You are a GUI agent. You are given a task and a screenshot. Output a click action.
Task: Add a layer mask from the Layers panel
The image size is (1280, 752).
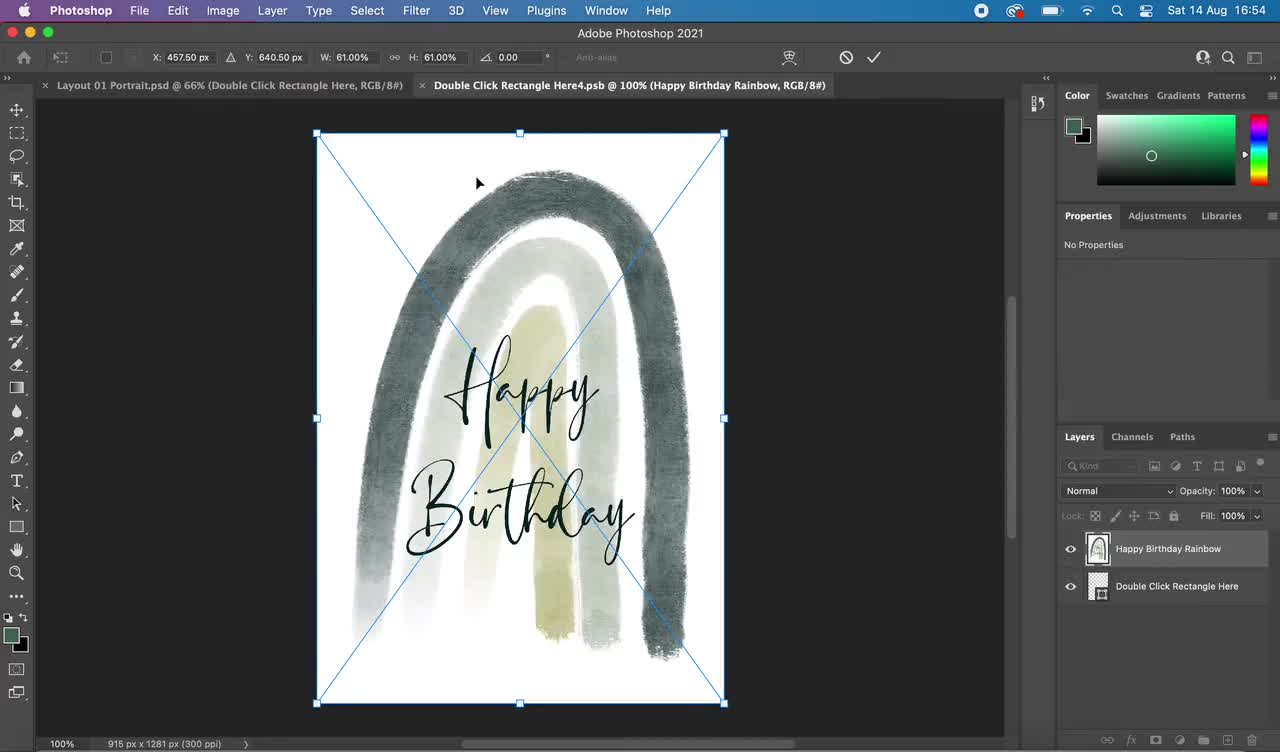click(1156, 740)
